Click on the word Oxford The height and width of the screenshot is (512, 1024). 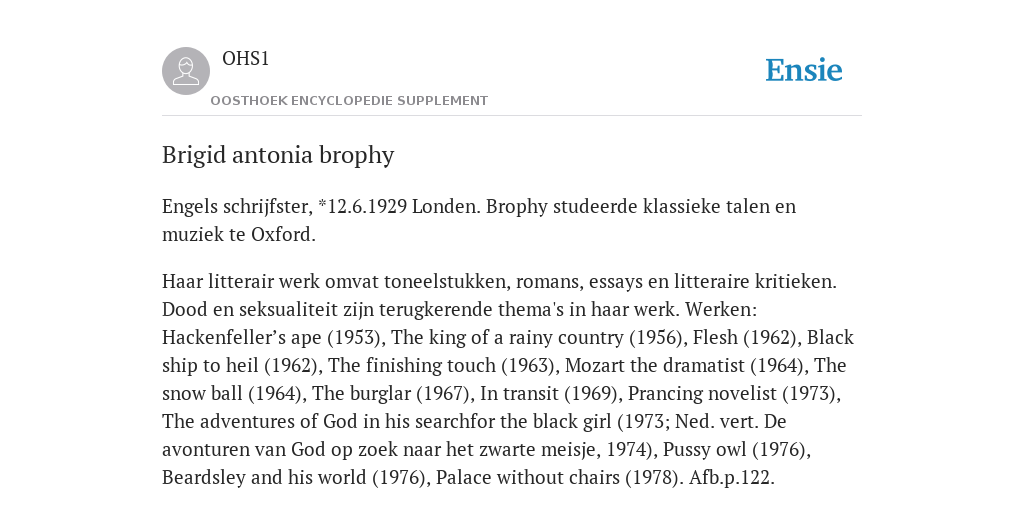click(283, 234)
